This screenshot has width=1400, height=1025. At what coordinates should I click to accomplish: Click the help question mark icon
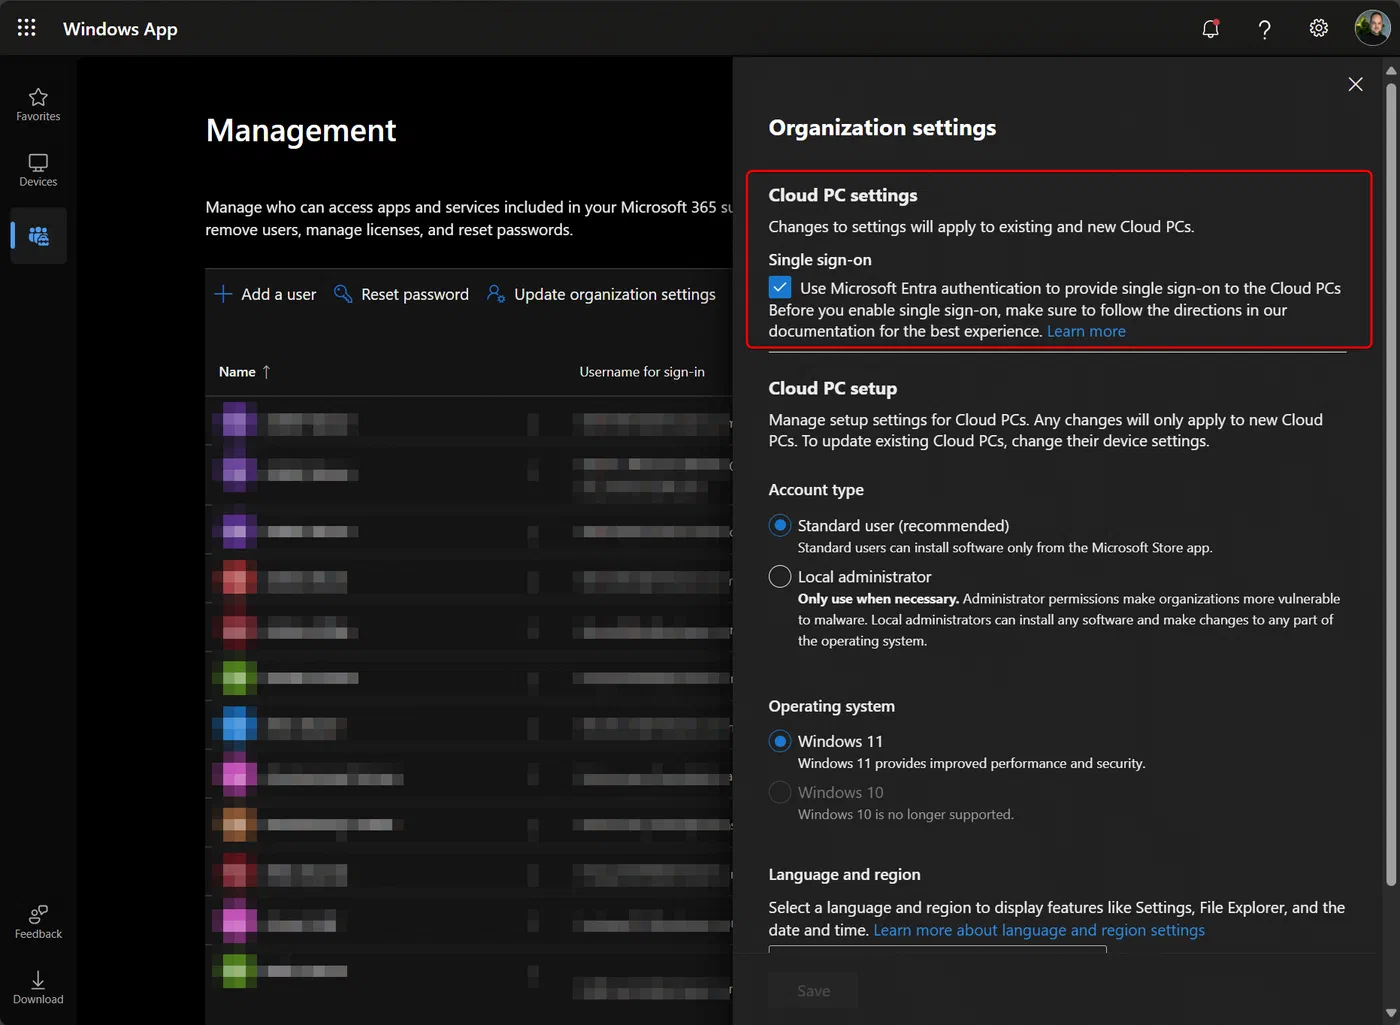[x=1264, y=29]
